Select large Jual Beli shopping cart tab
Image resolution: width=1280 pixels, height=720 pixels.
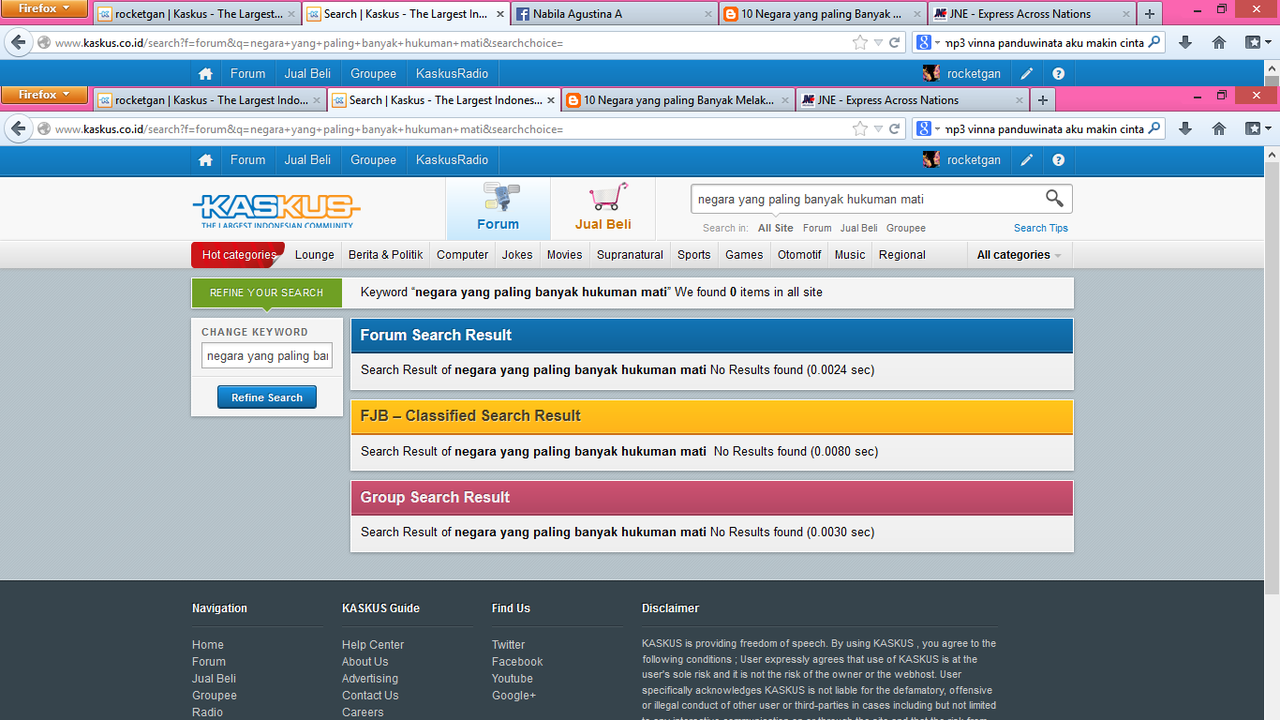603,209
